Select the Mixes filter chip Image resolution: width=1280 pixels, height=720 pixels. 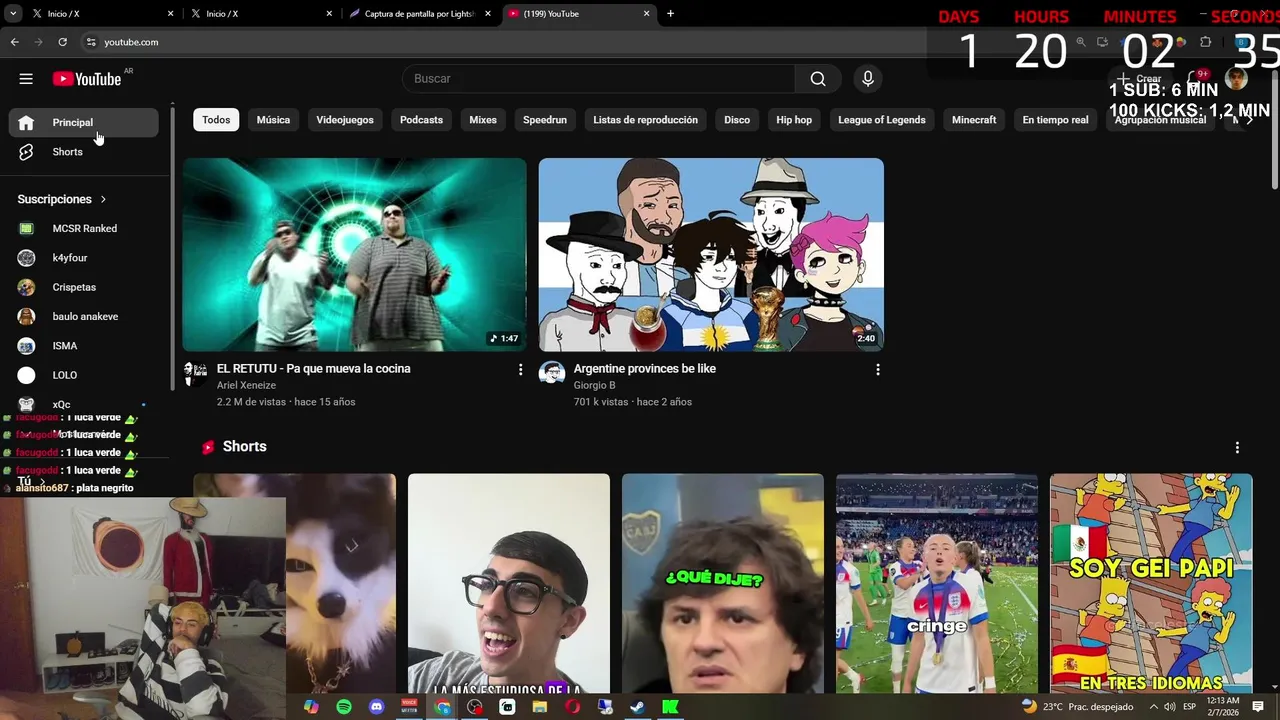coord(483,120)
